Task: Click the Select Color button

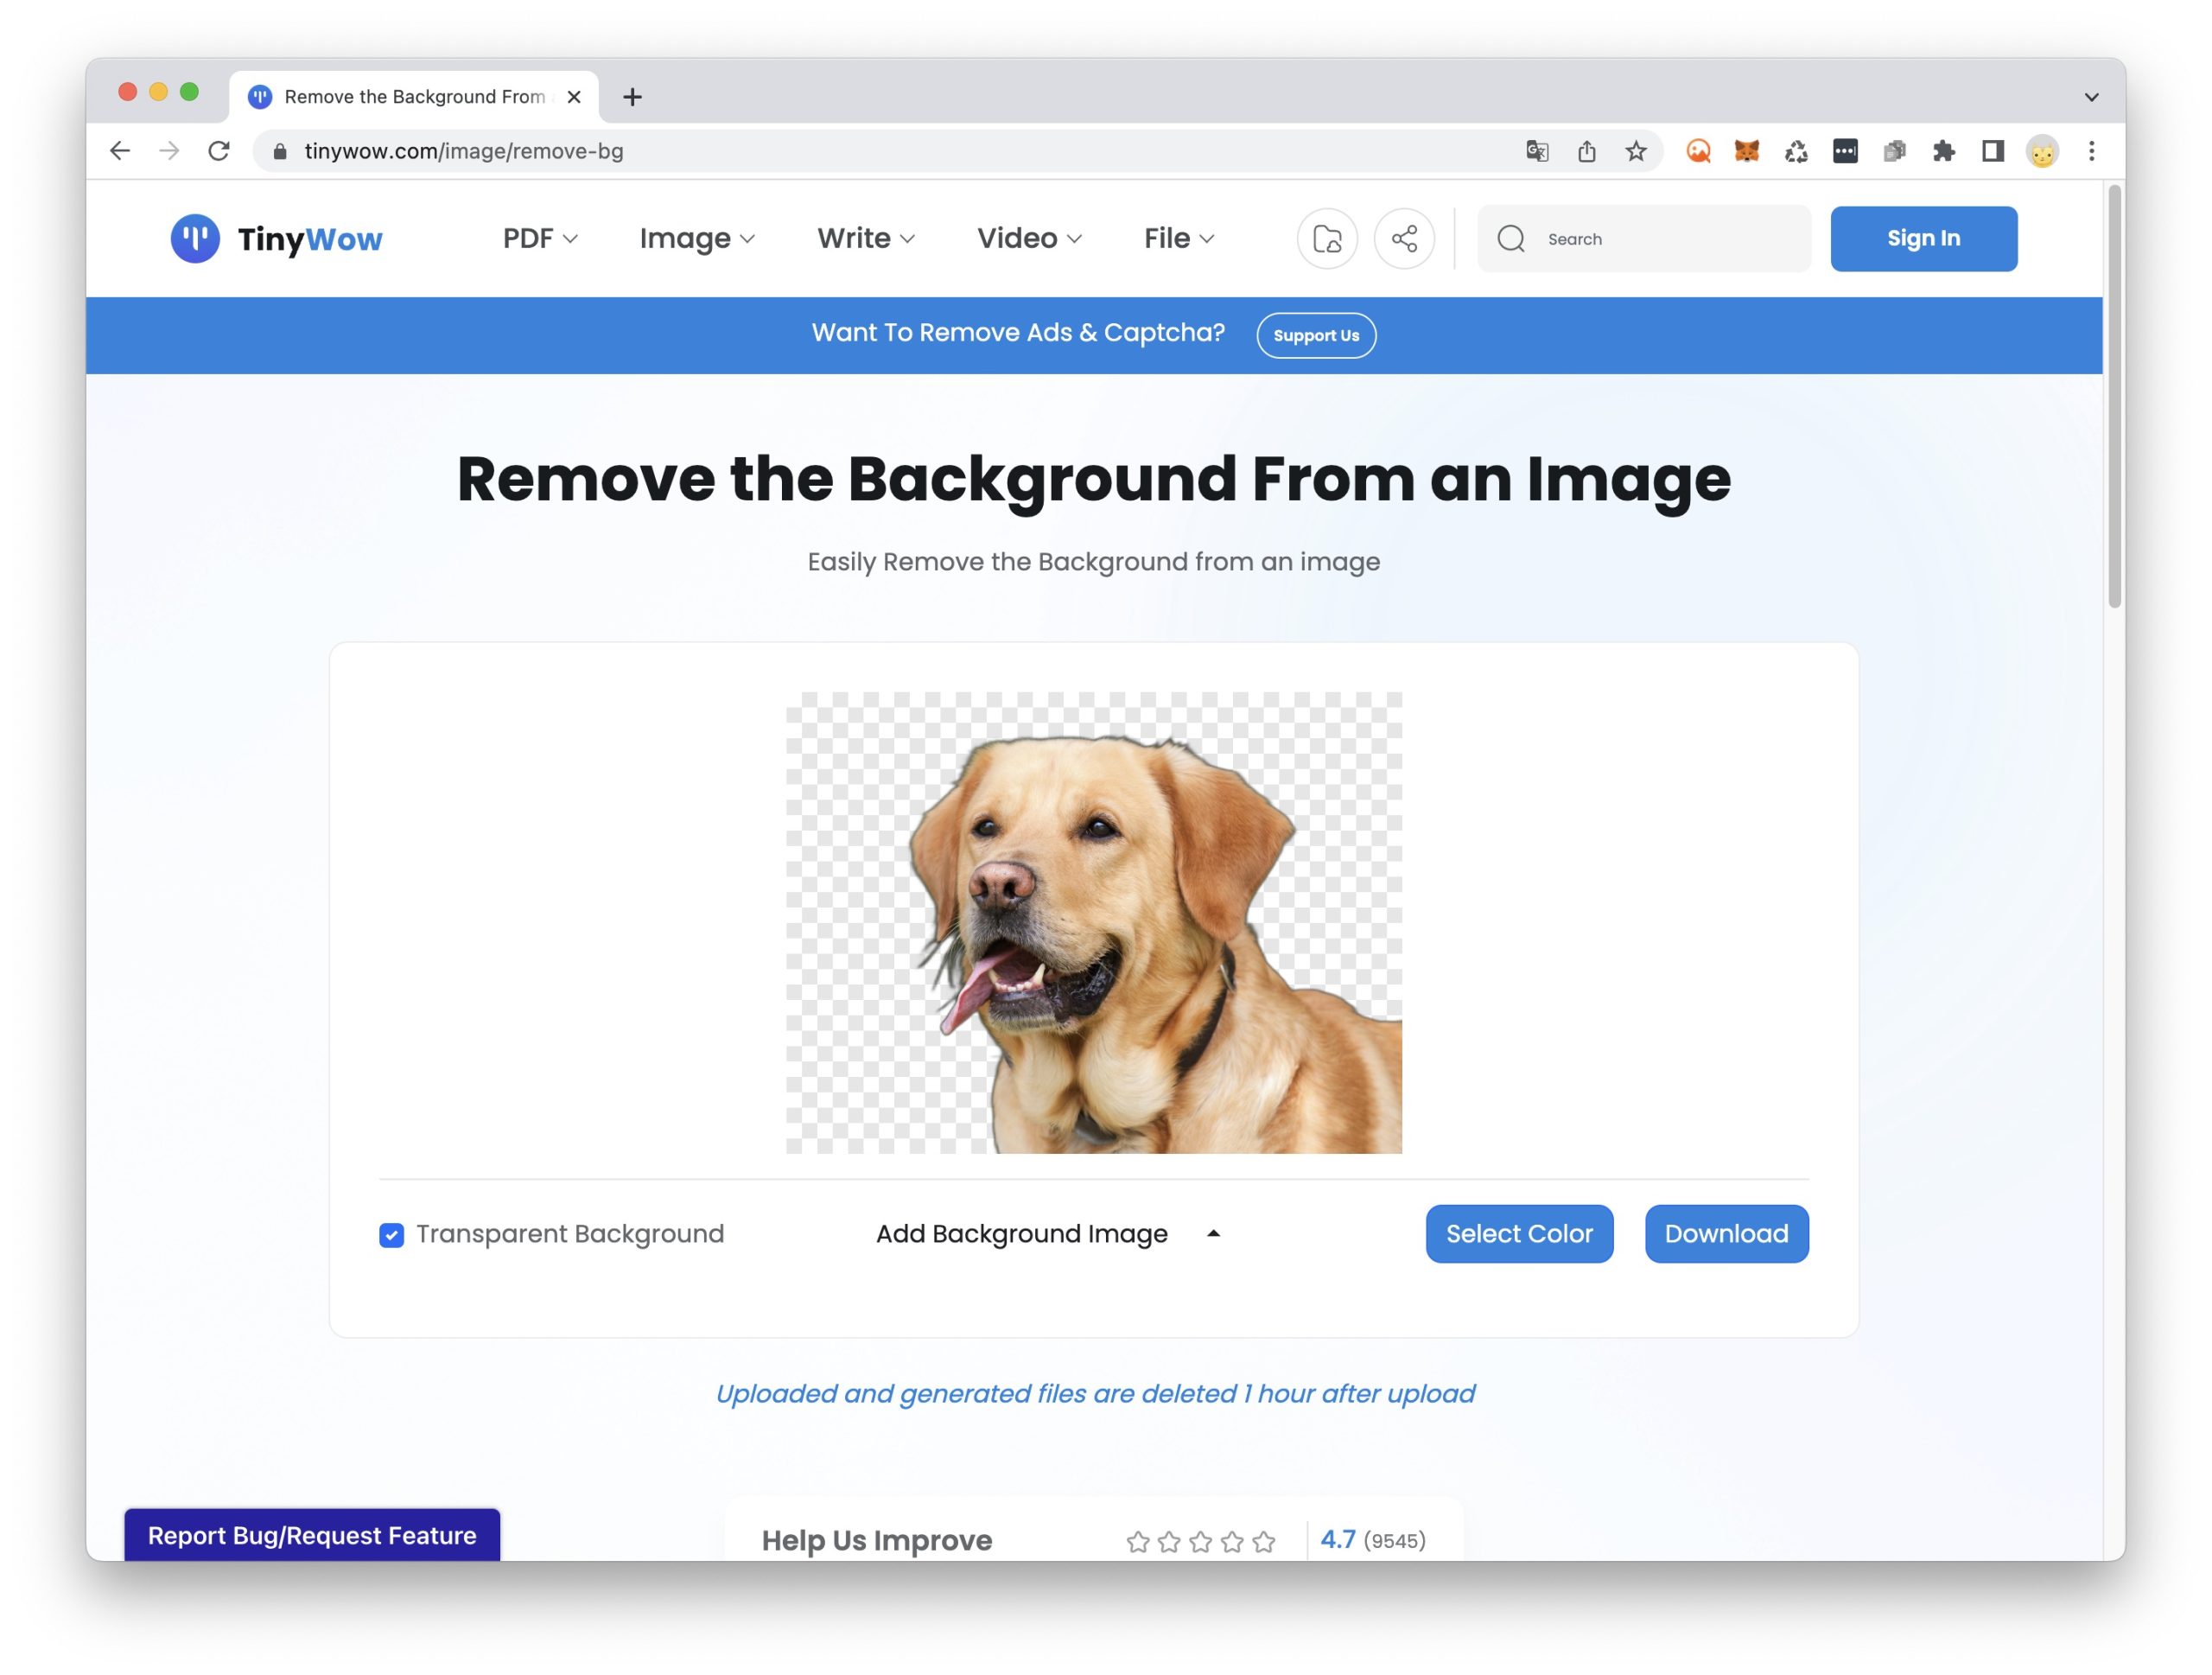Action: click(x=1519, y=1234)
